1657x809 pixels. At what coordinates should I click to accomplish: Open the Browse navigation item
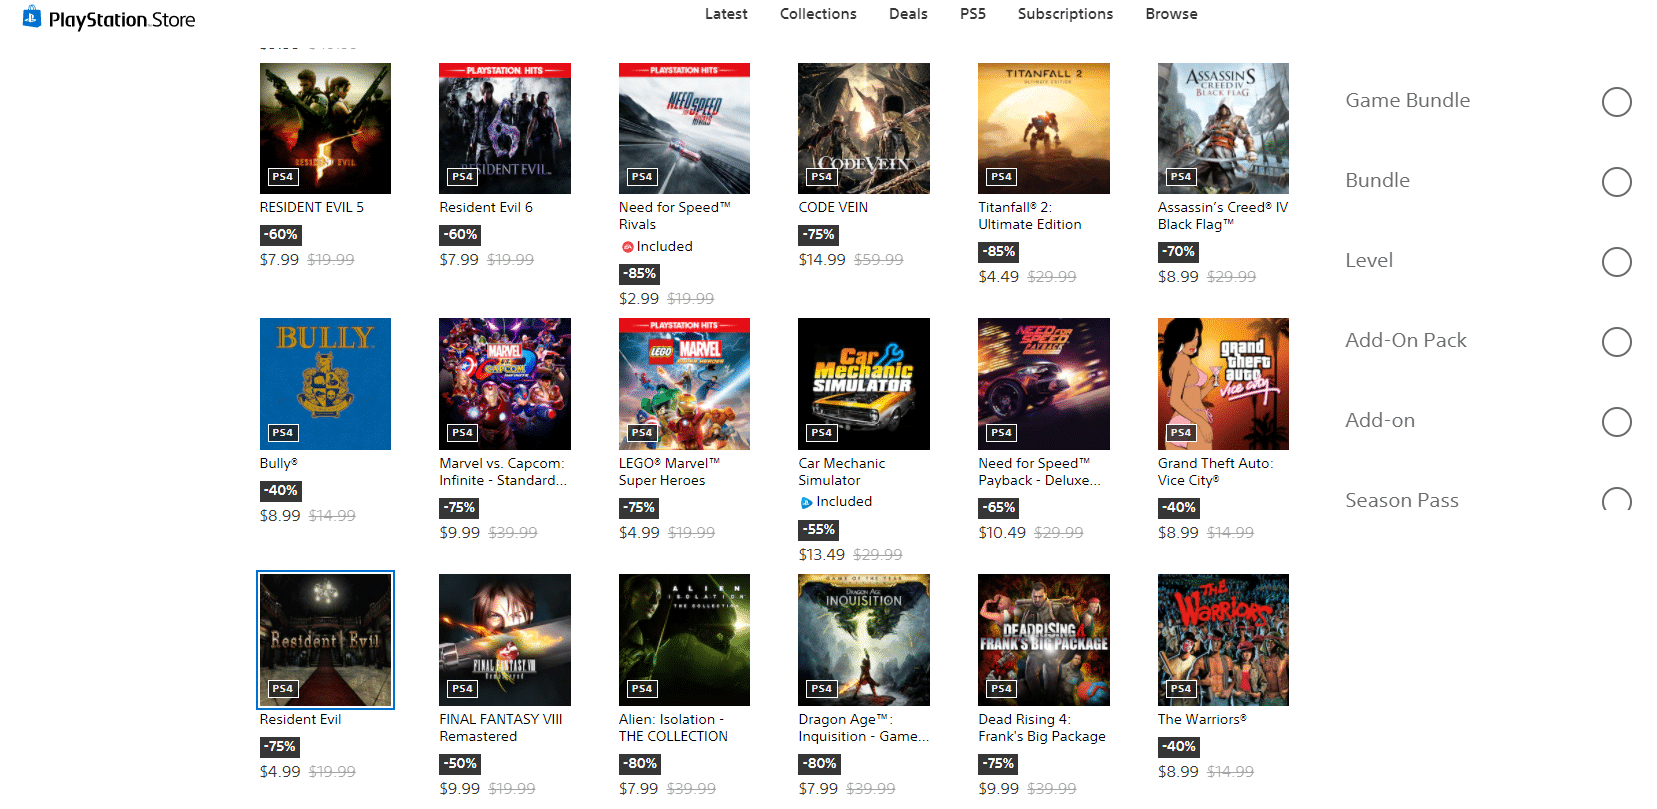pyautogui.click(x=1171, y=14)
